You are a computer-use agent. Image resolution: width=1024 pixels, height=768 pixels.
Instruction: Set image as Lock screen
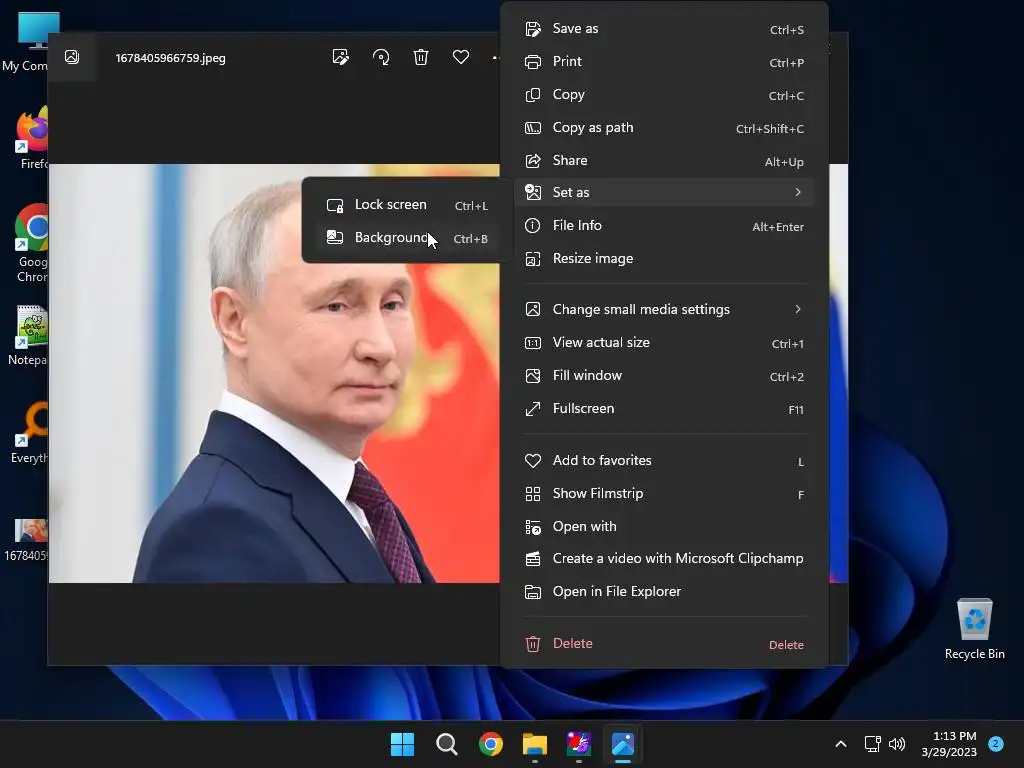(407, 205)
